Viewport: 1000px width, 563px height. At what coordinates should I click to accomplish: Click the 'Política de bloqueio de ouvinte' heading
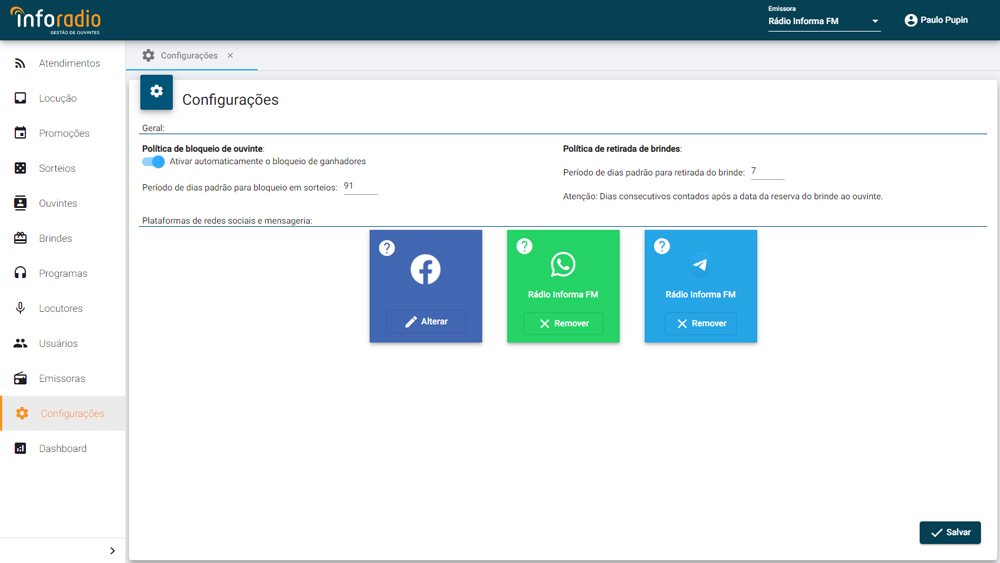coord(203,149)
